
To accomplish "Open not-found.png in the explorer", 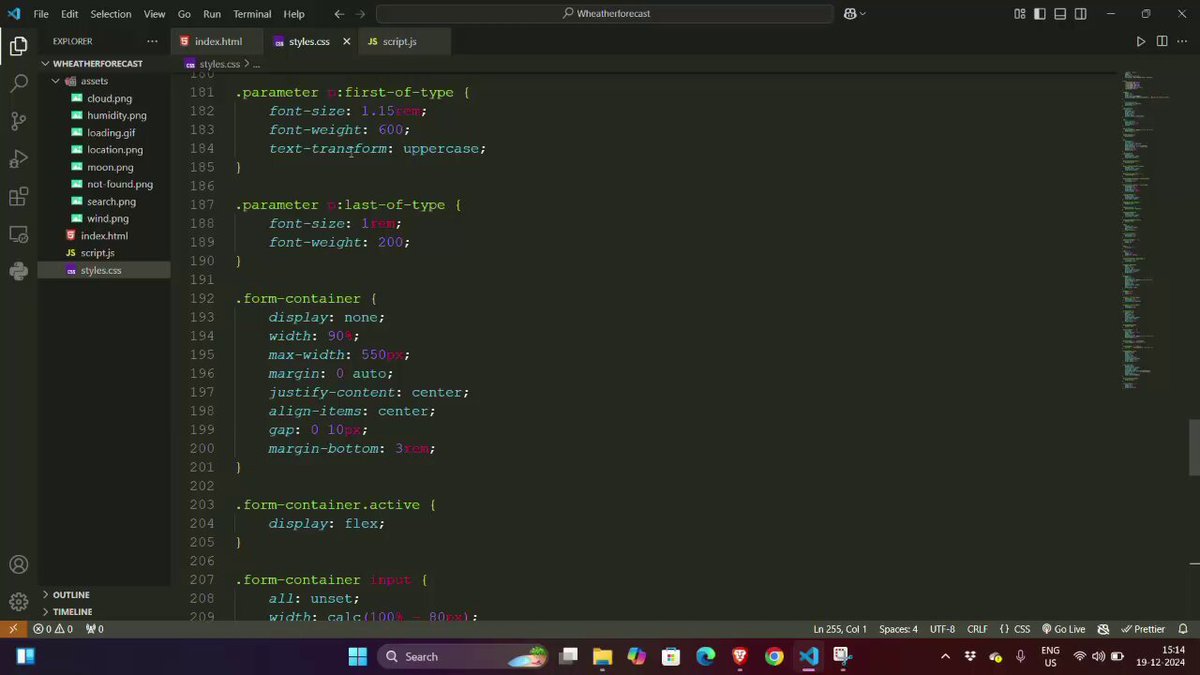I will tap(119, 184).
